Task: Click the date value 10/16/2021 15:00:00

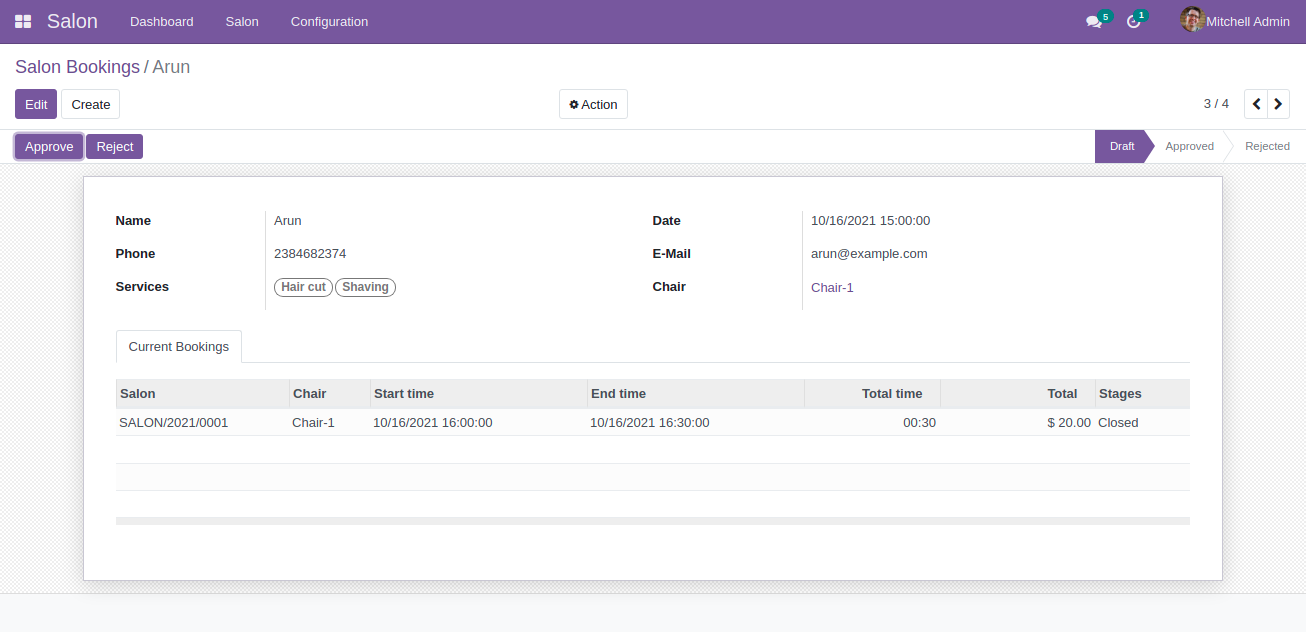Action: (x=870, y=220)
